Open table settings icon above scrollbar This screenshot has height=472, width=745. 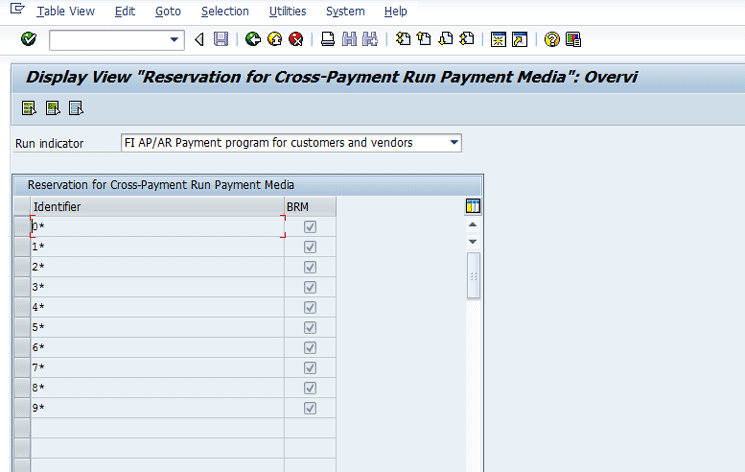tap(473, 206)
